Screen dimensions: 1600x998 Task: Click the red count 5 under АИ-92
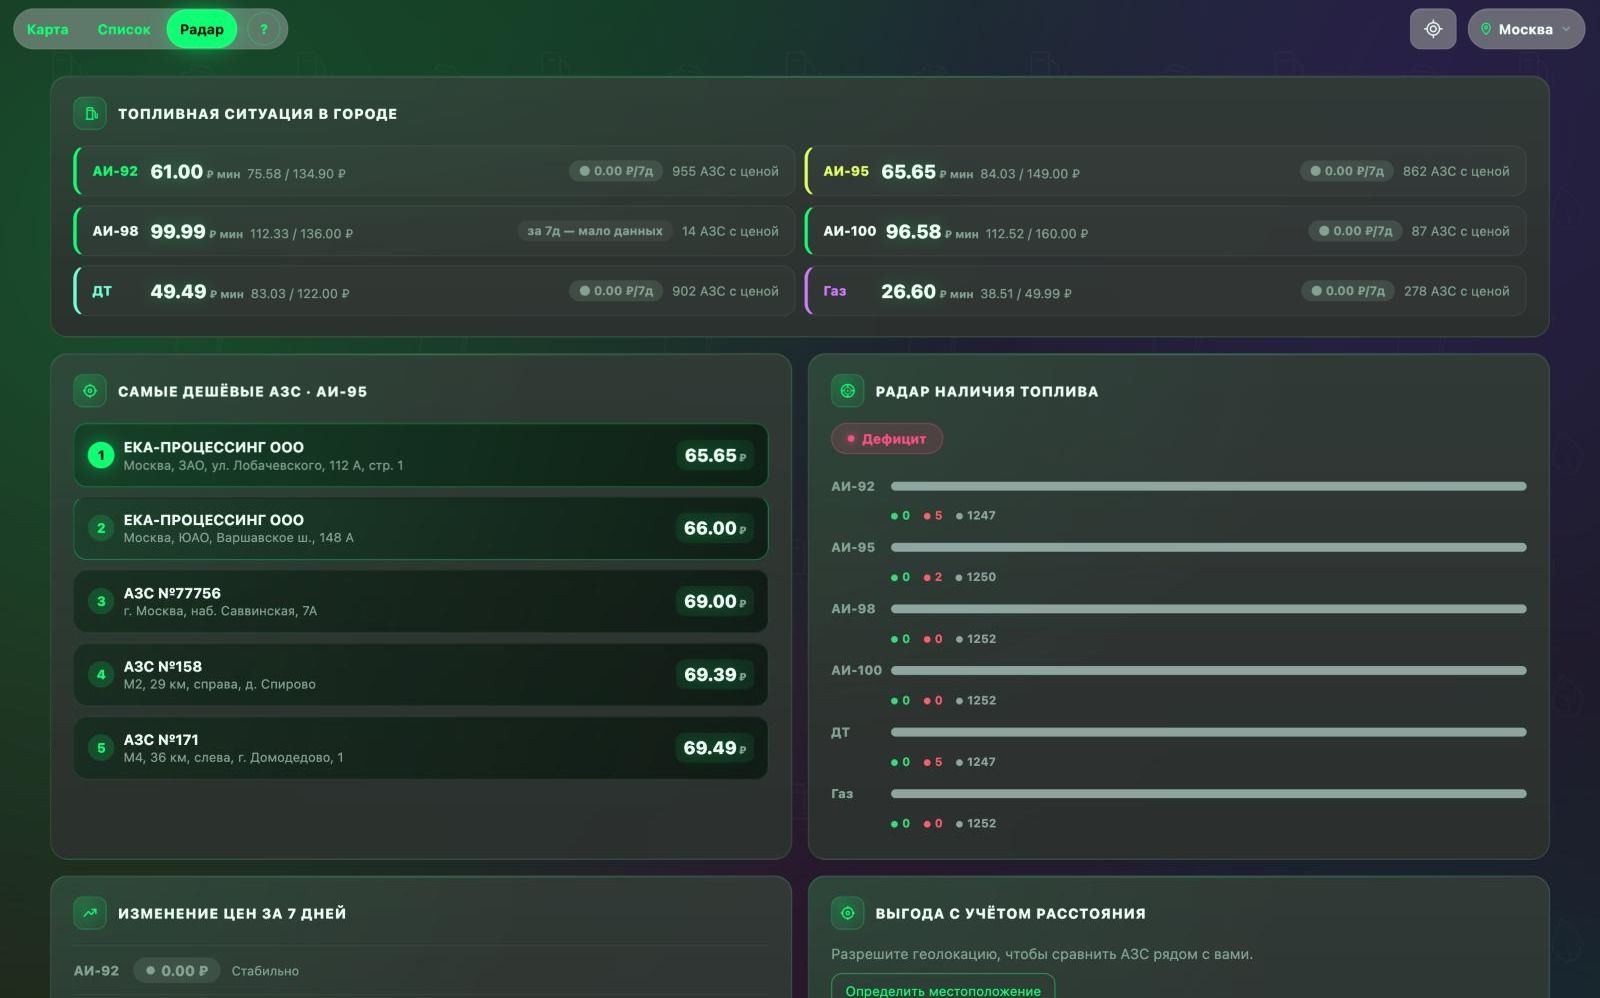tap(933, 516)
